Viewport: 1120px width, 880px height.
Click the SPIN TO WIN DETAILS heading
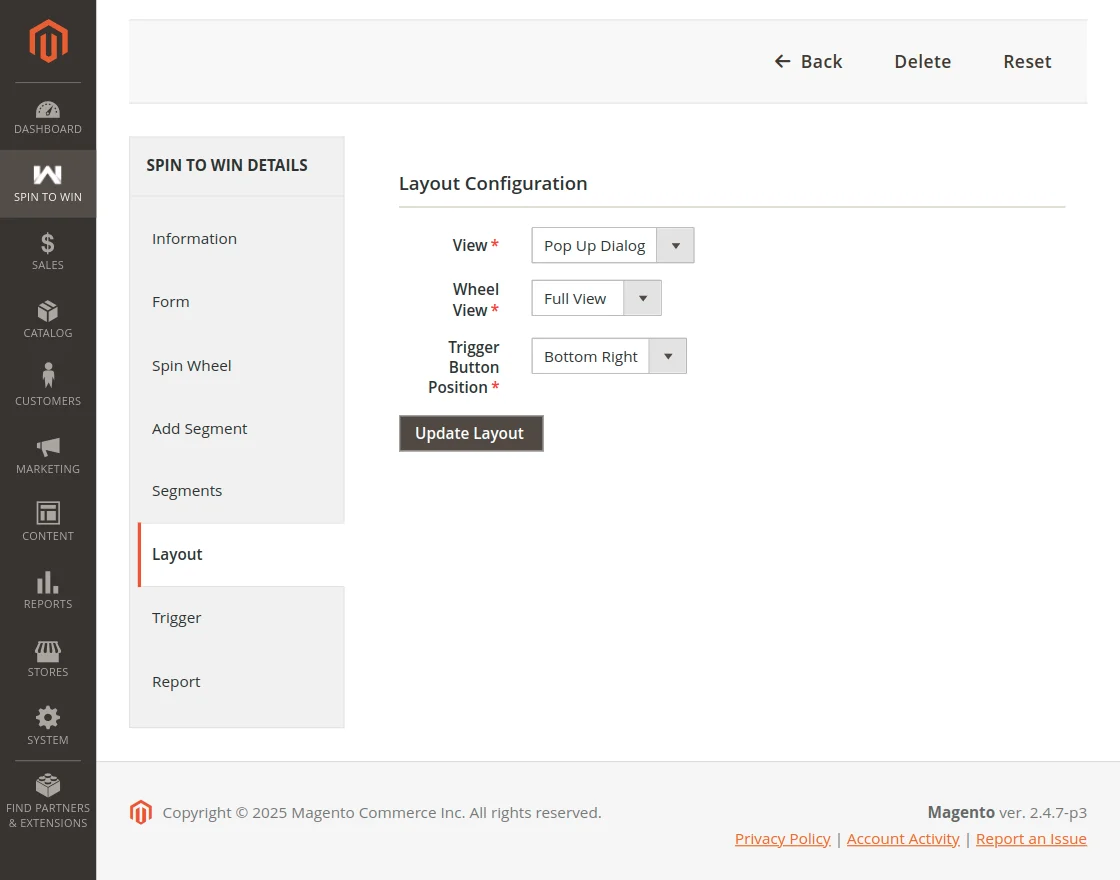point(227,165)
